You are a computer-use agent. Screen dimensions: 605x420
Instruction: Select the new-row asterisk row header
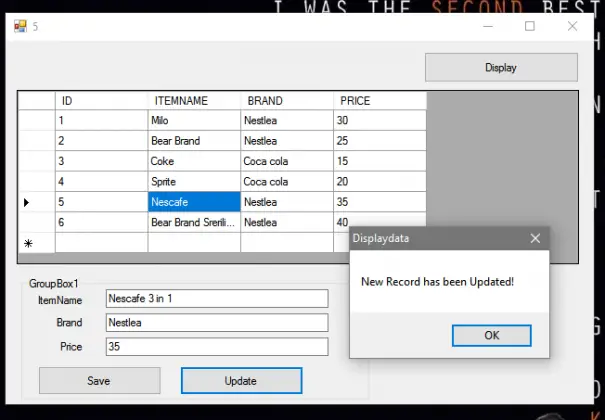click(37, 243)
